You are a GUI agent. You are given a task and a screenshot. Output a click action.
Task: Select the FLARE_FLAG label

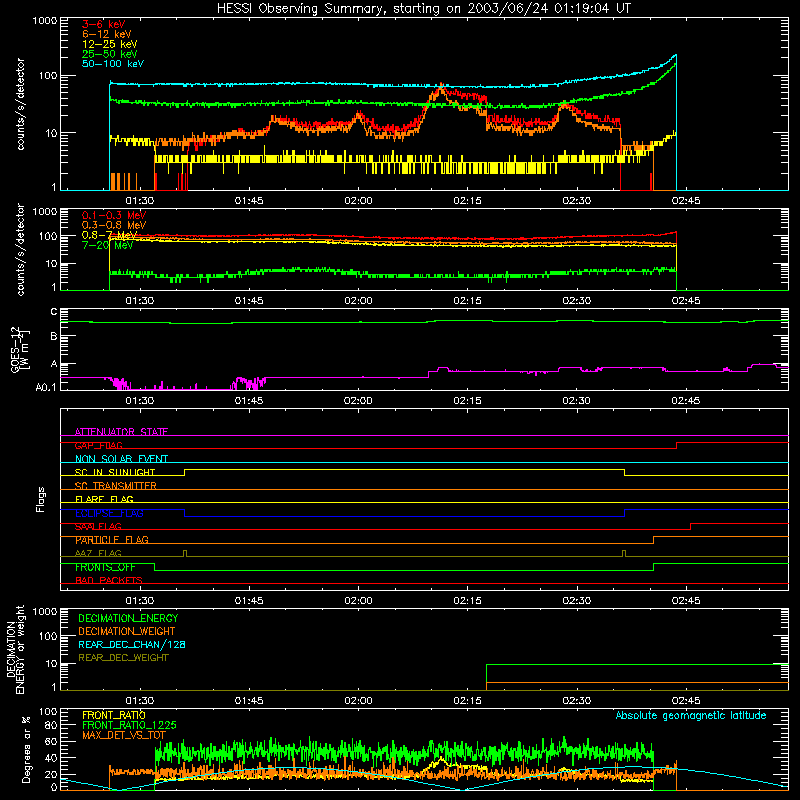coord(104,499)
